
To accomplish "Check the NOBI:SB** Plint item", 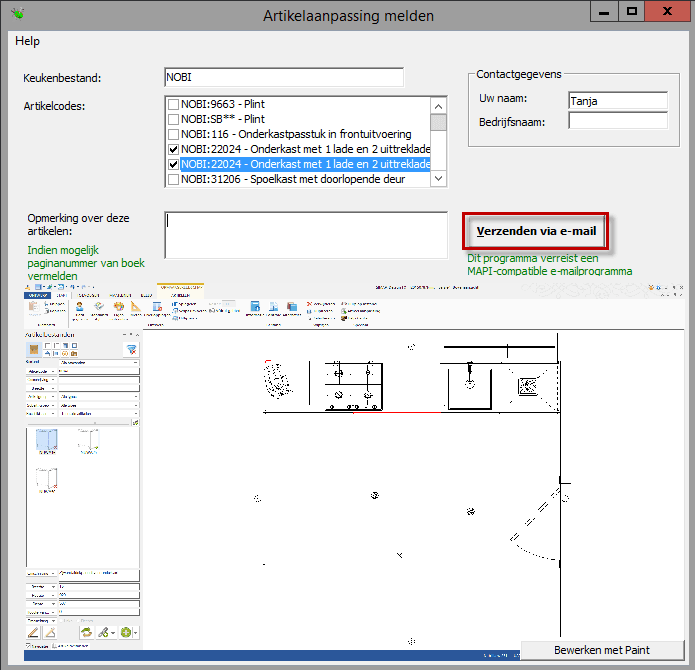I will (x=174, y=120).
